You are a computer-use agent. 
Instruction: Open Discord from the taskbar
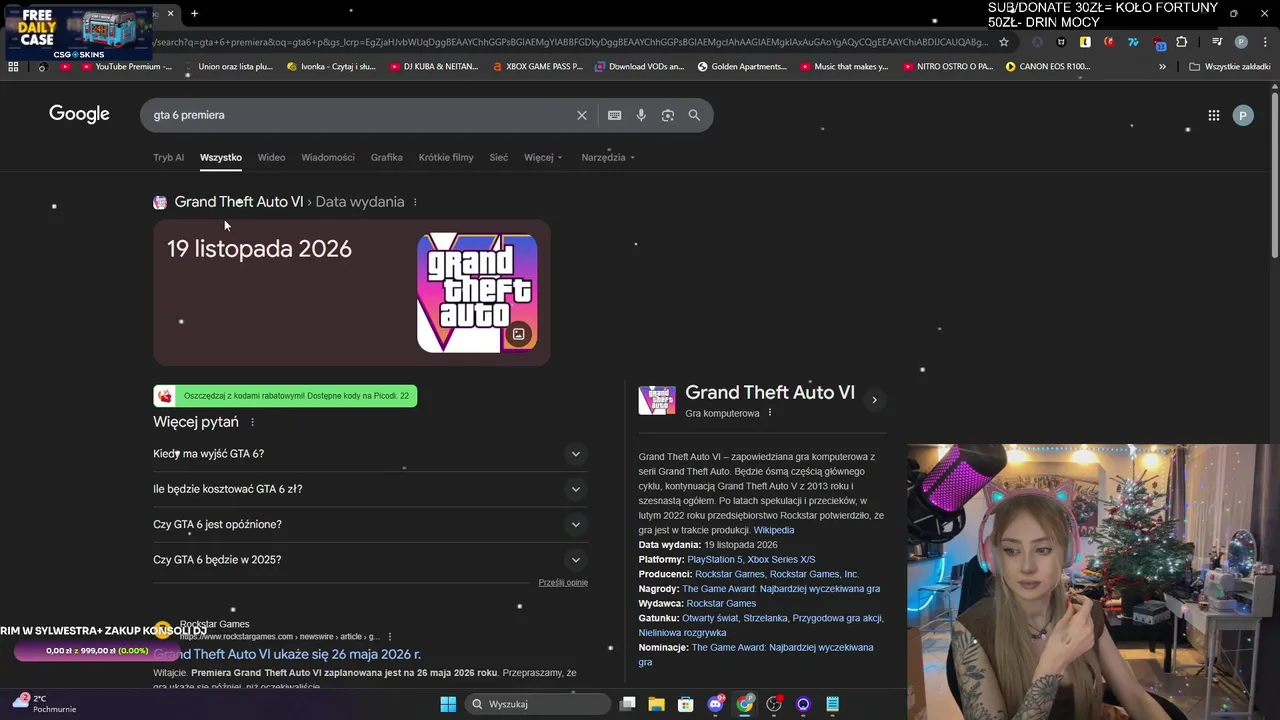click(715, 704)
